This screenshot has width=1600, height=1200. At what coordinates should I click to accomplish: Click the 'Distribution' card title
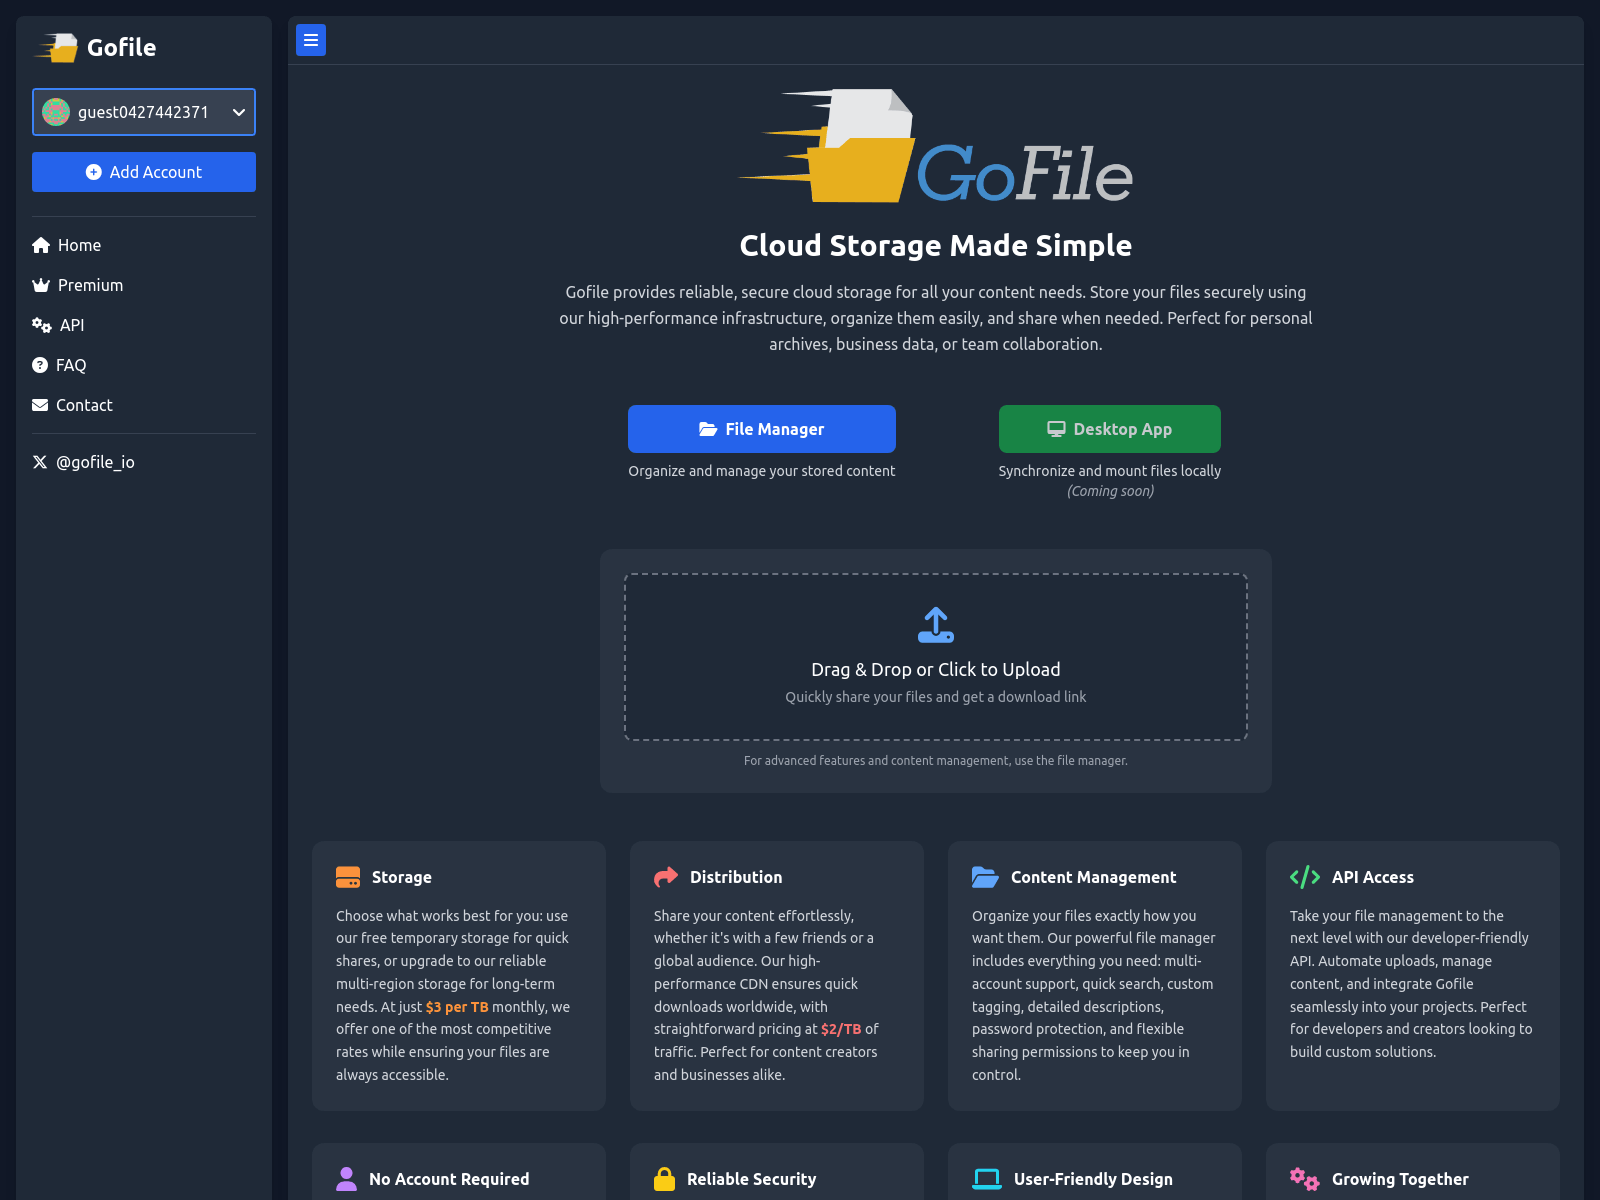pyautogui.click(x=736, y=877)
